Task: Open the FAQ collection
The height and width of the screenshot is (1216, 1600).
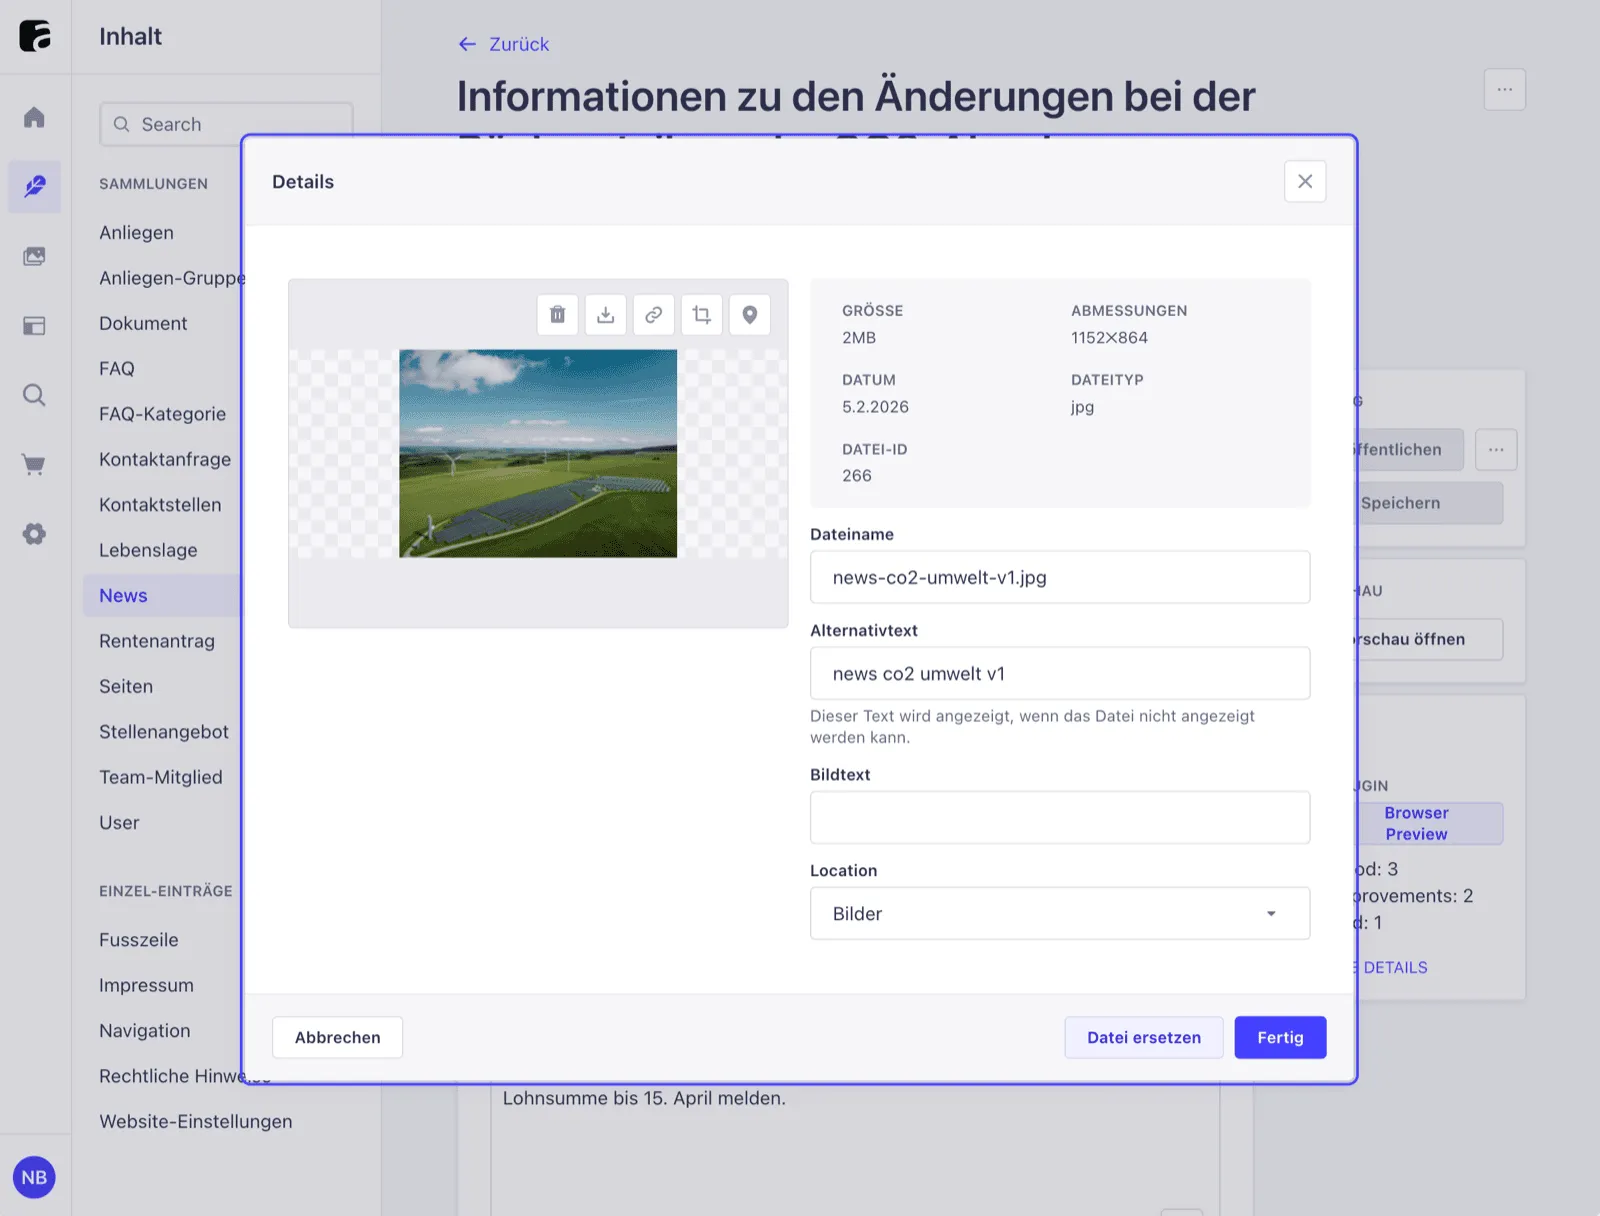Action: 117,368
